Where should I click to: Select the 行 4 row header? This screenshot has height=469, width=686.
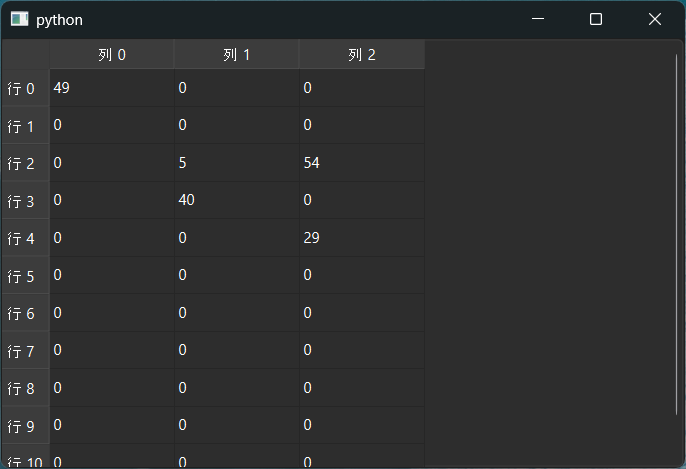pyautogui.click(x=25, y=238)
